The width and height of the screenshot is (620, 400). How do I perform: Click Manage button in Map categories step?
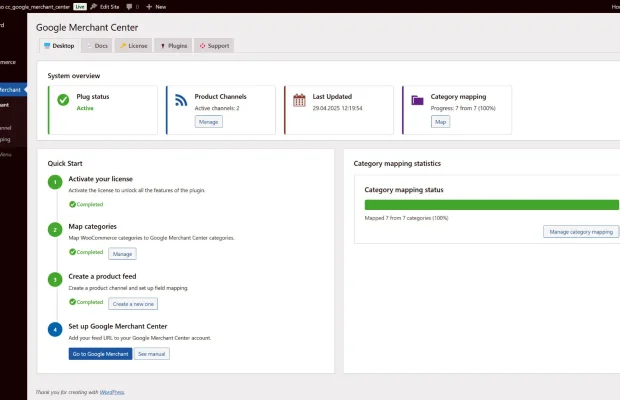(x=123, y=254)
